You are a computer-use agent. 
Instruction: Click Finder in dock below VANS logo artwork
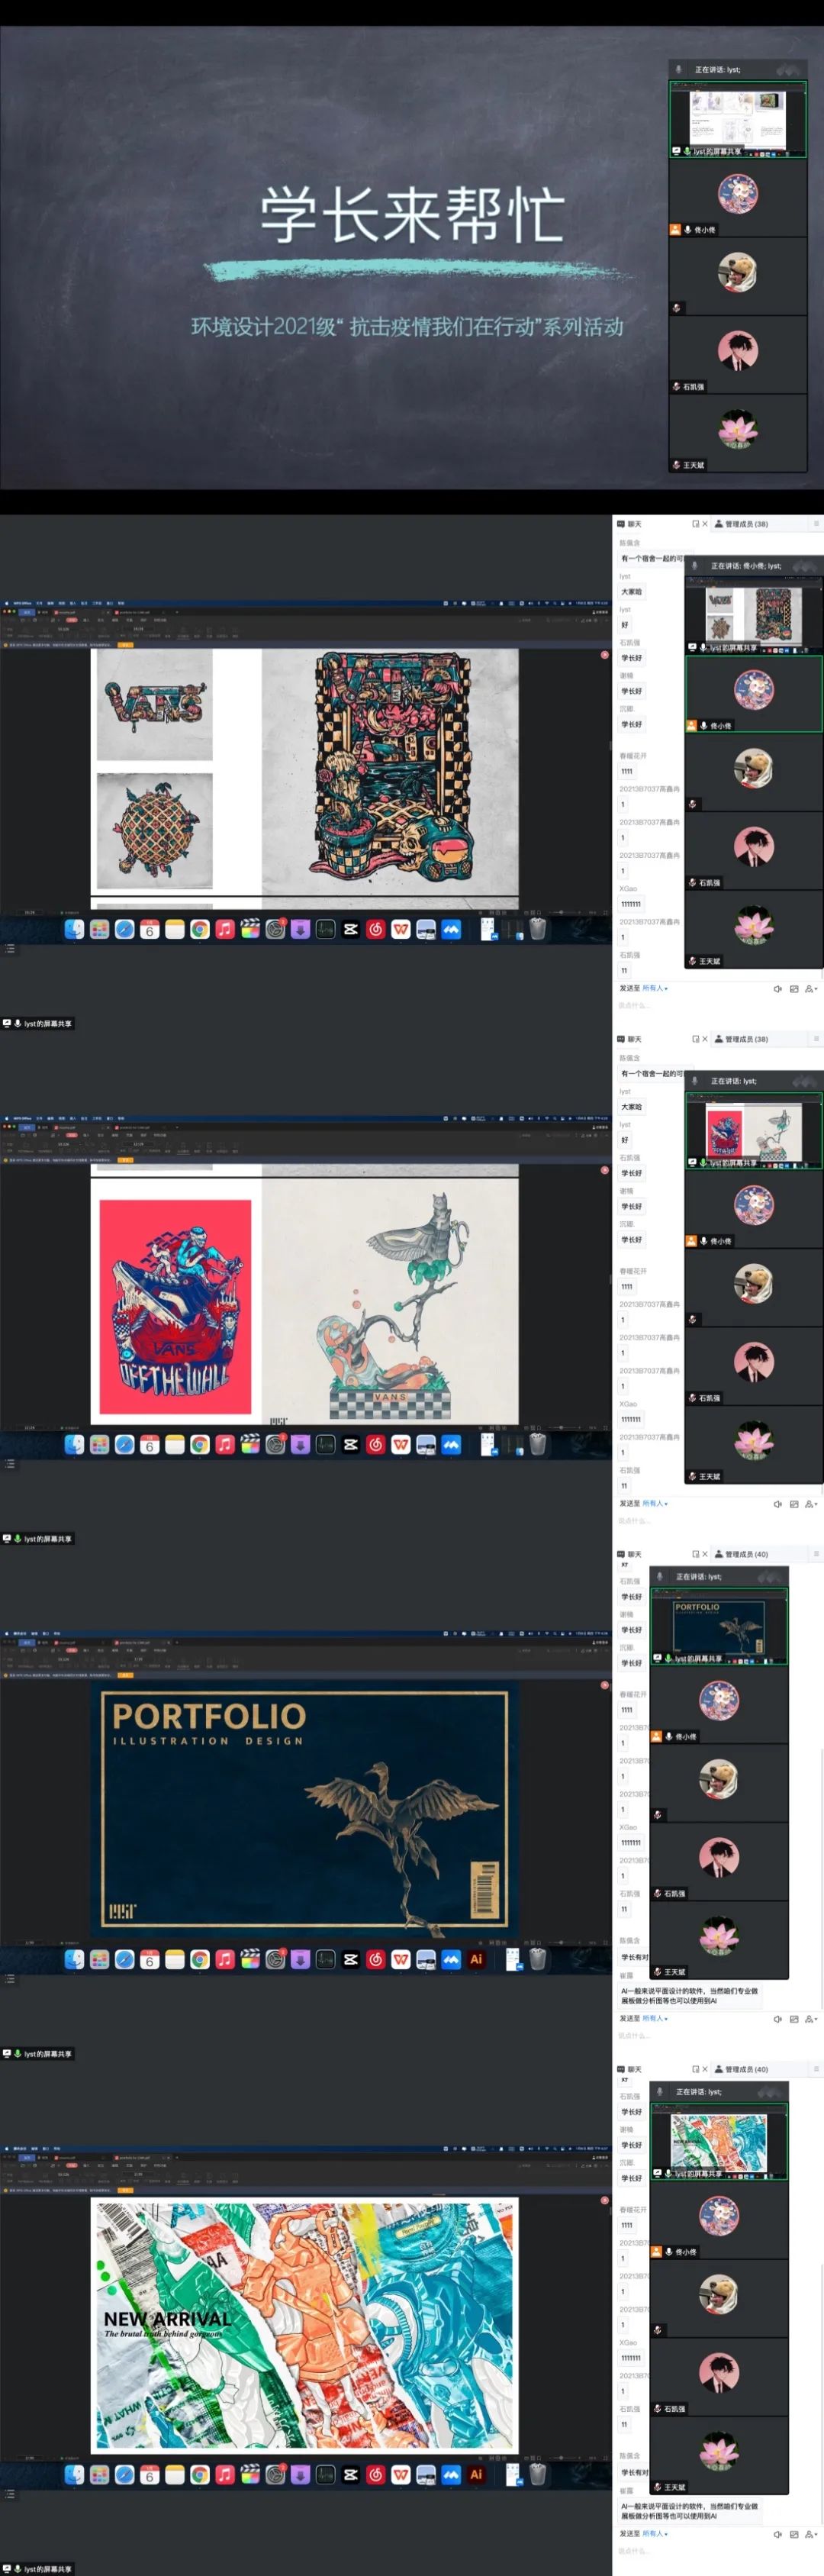coord(74,930)
